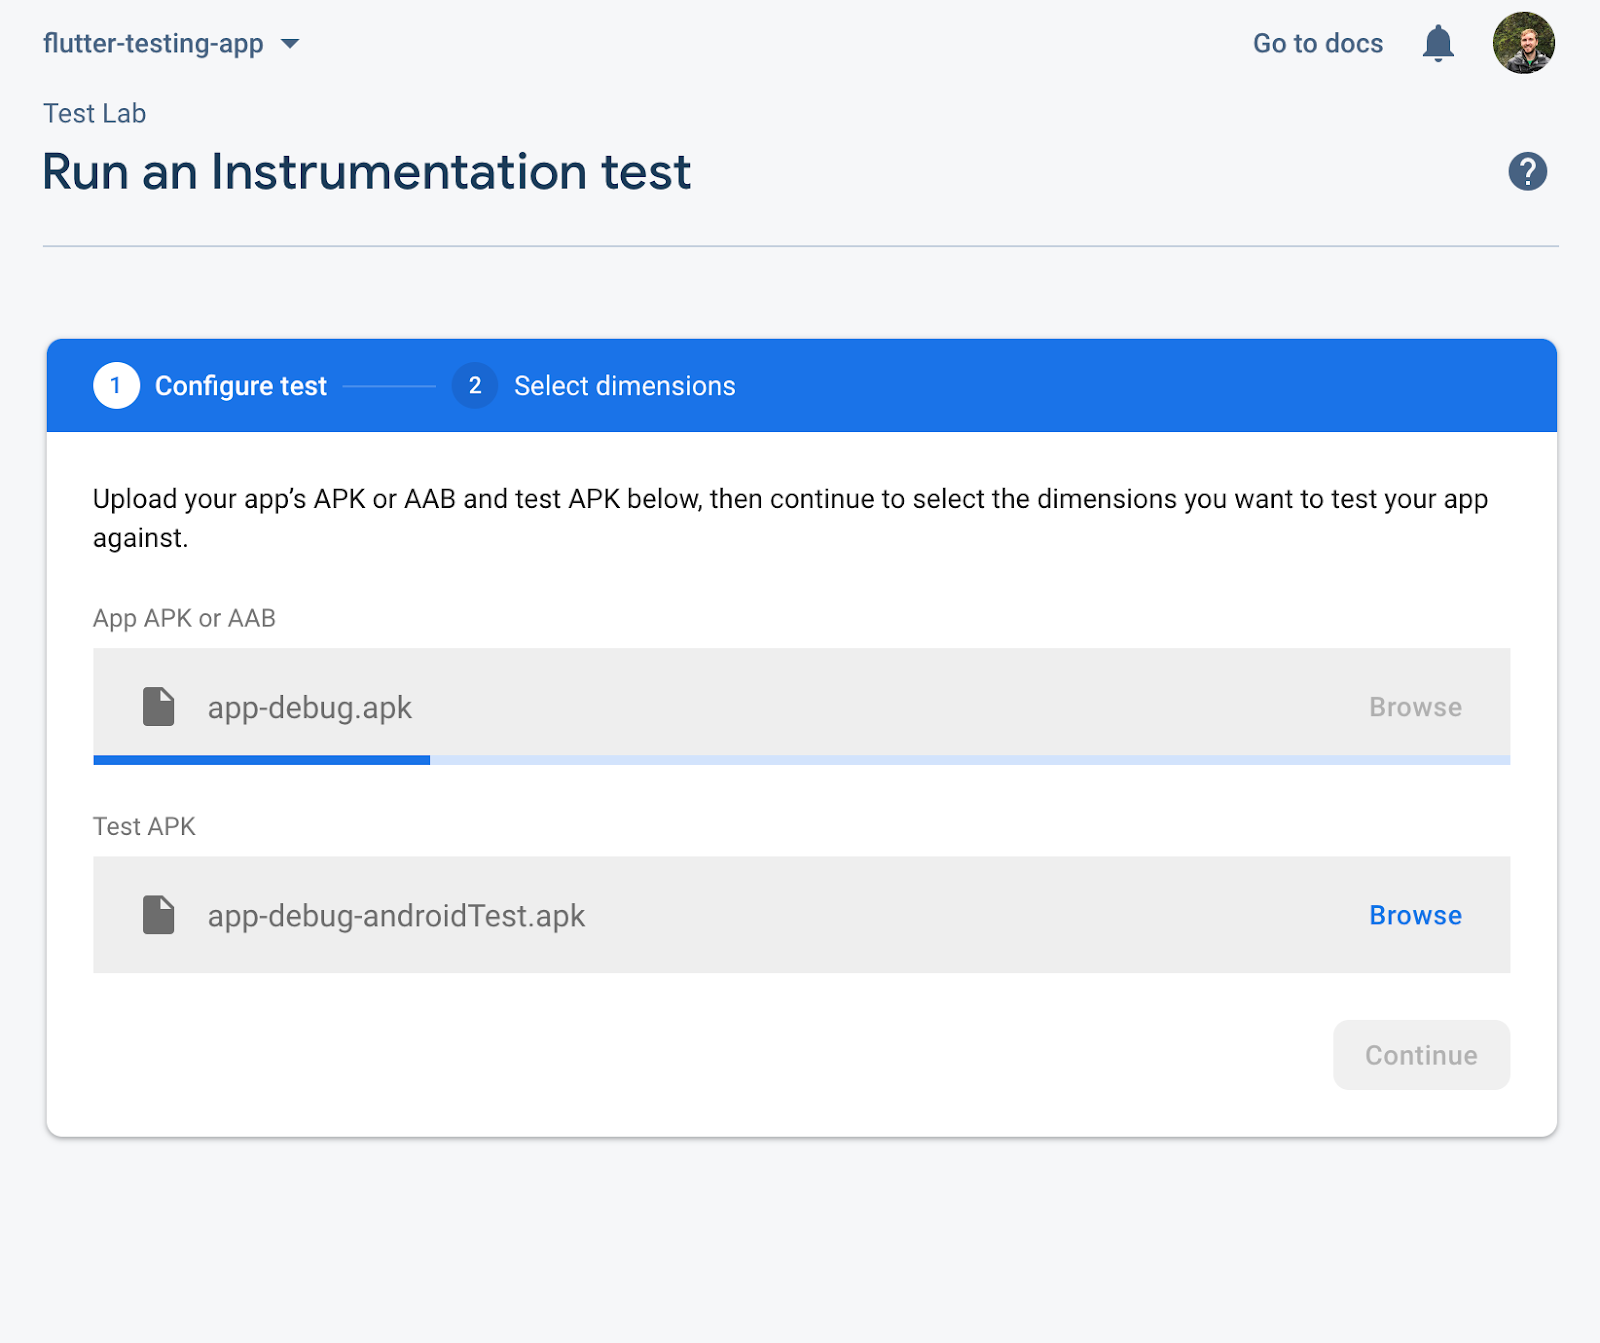Click the Browse button for Test APK

1414,915
